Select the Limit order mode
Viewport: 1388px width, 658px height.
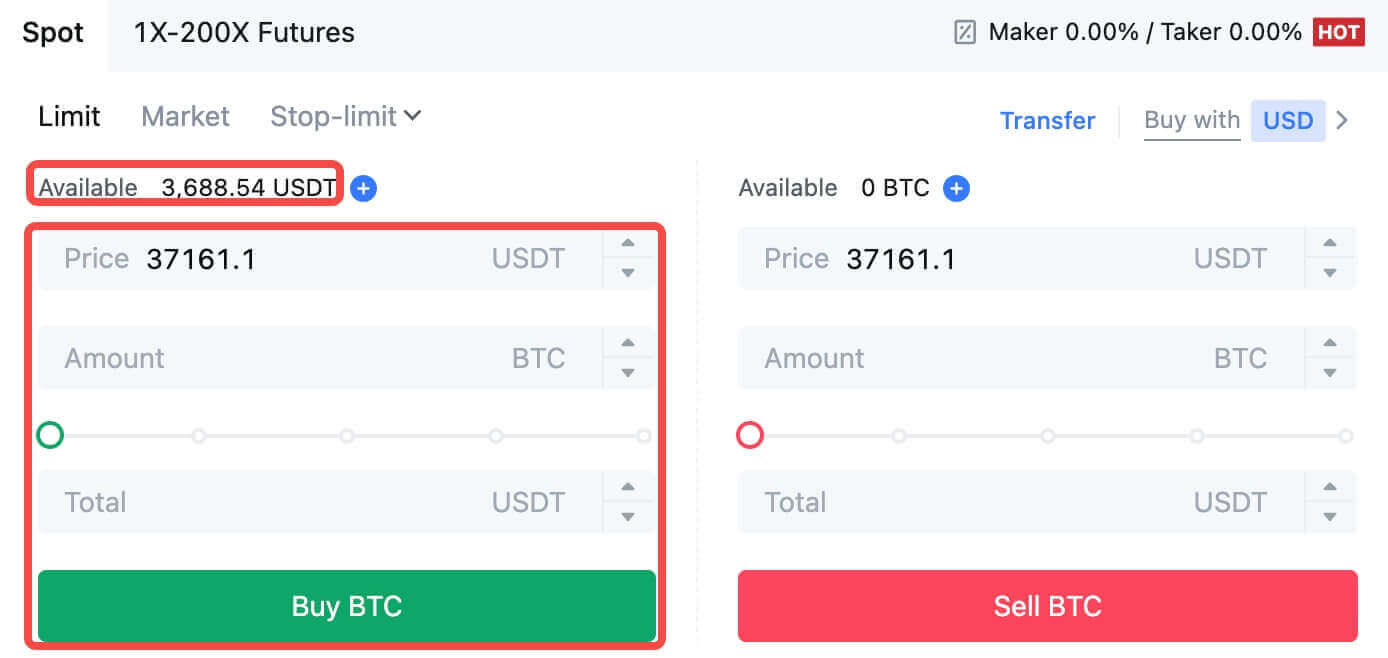point(68,116)
